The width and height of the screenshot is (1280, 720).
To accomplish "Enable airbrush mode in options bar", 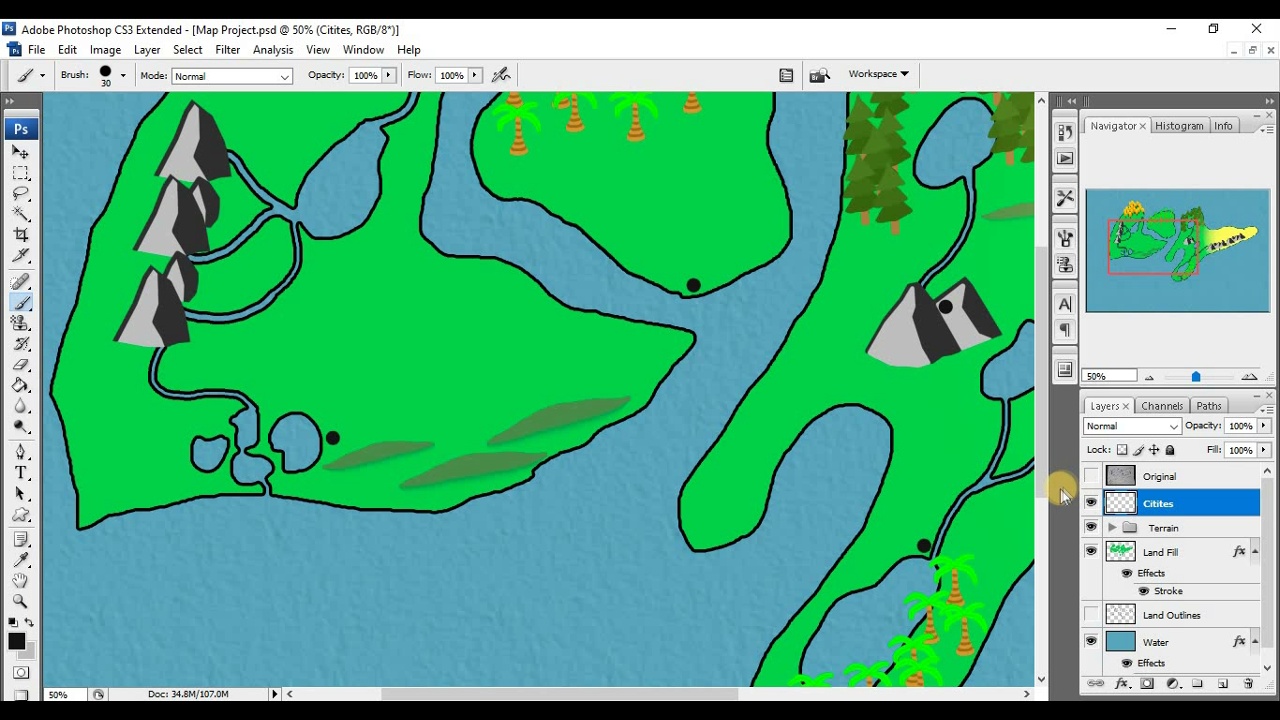I will [501, 75].
